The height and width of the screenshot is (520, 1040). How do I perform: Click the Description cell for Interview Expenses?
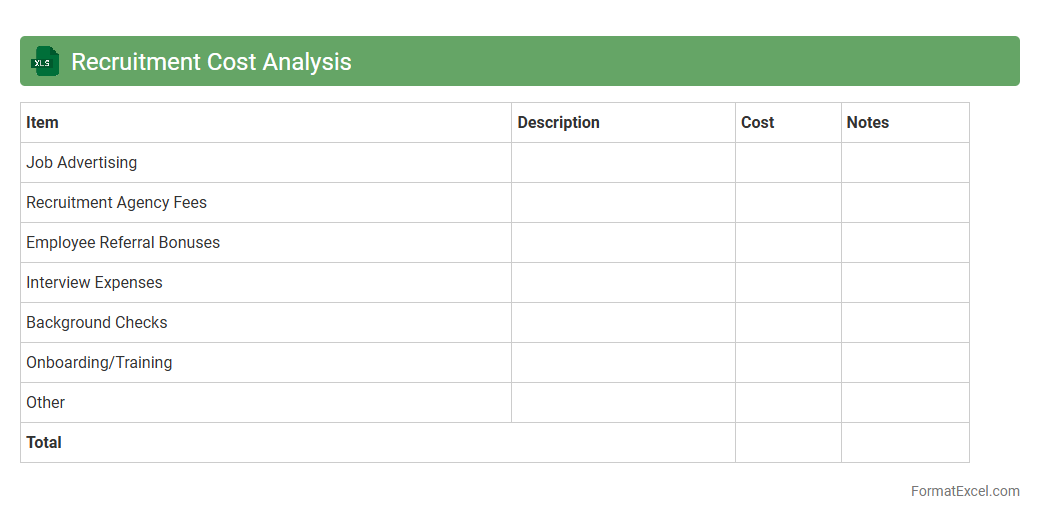pos(623,282)
